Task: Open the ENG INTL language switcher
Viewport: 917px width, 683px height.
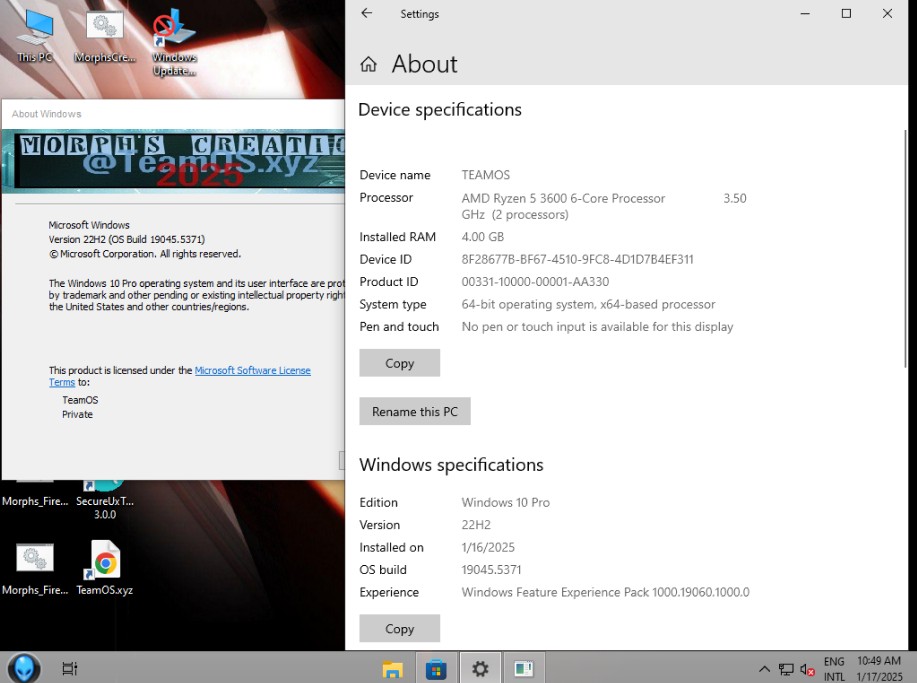Action: (834, 668)
